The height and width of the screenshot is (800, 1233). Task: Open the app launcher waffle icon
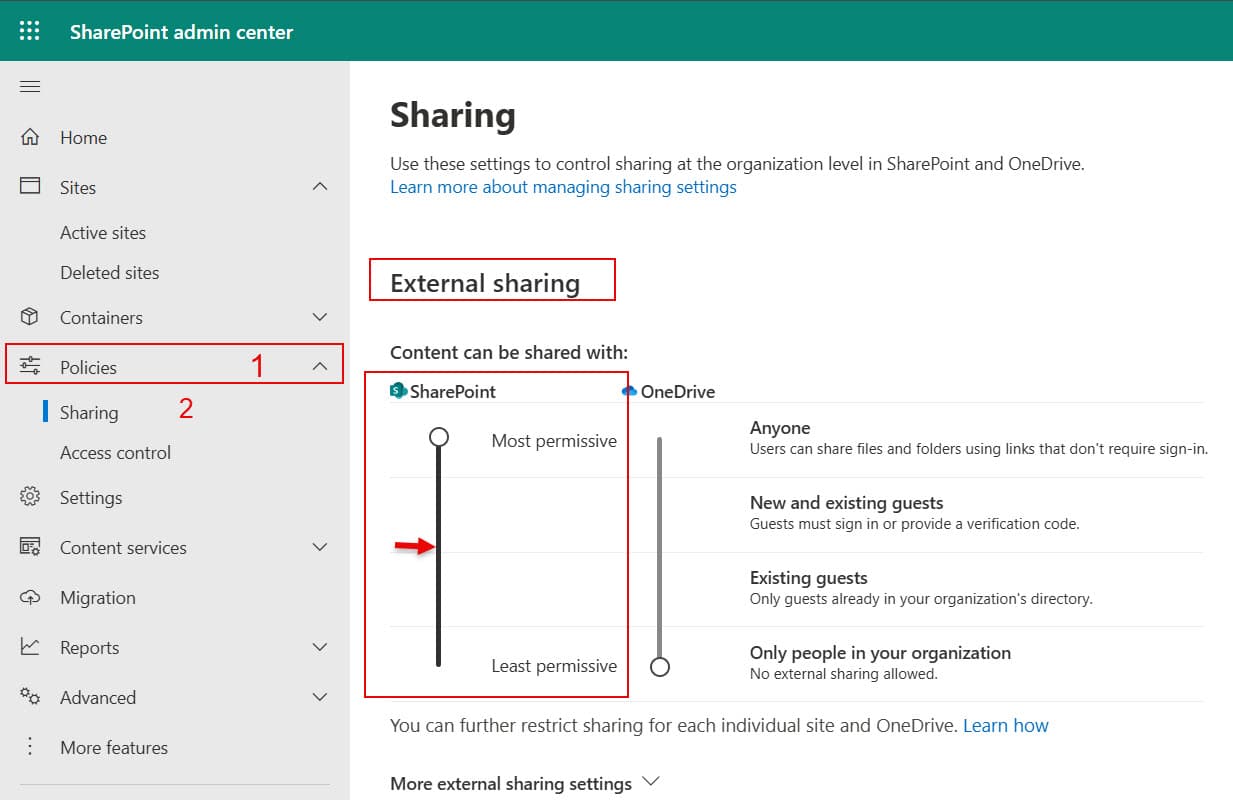tap(30, 31)
